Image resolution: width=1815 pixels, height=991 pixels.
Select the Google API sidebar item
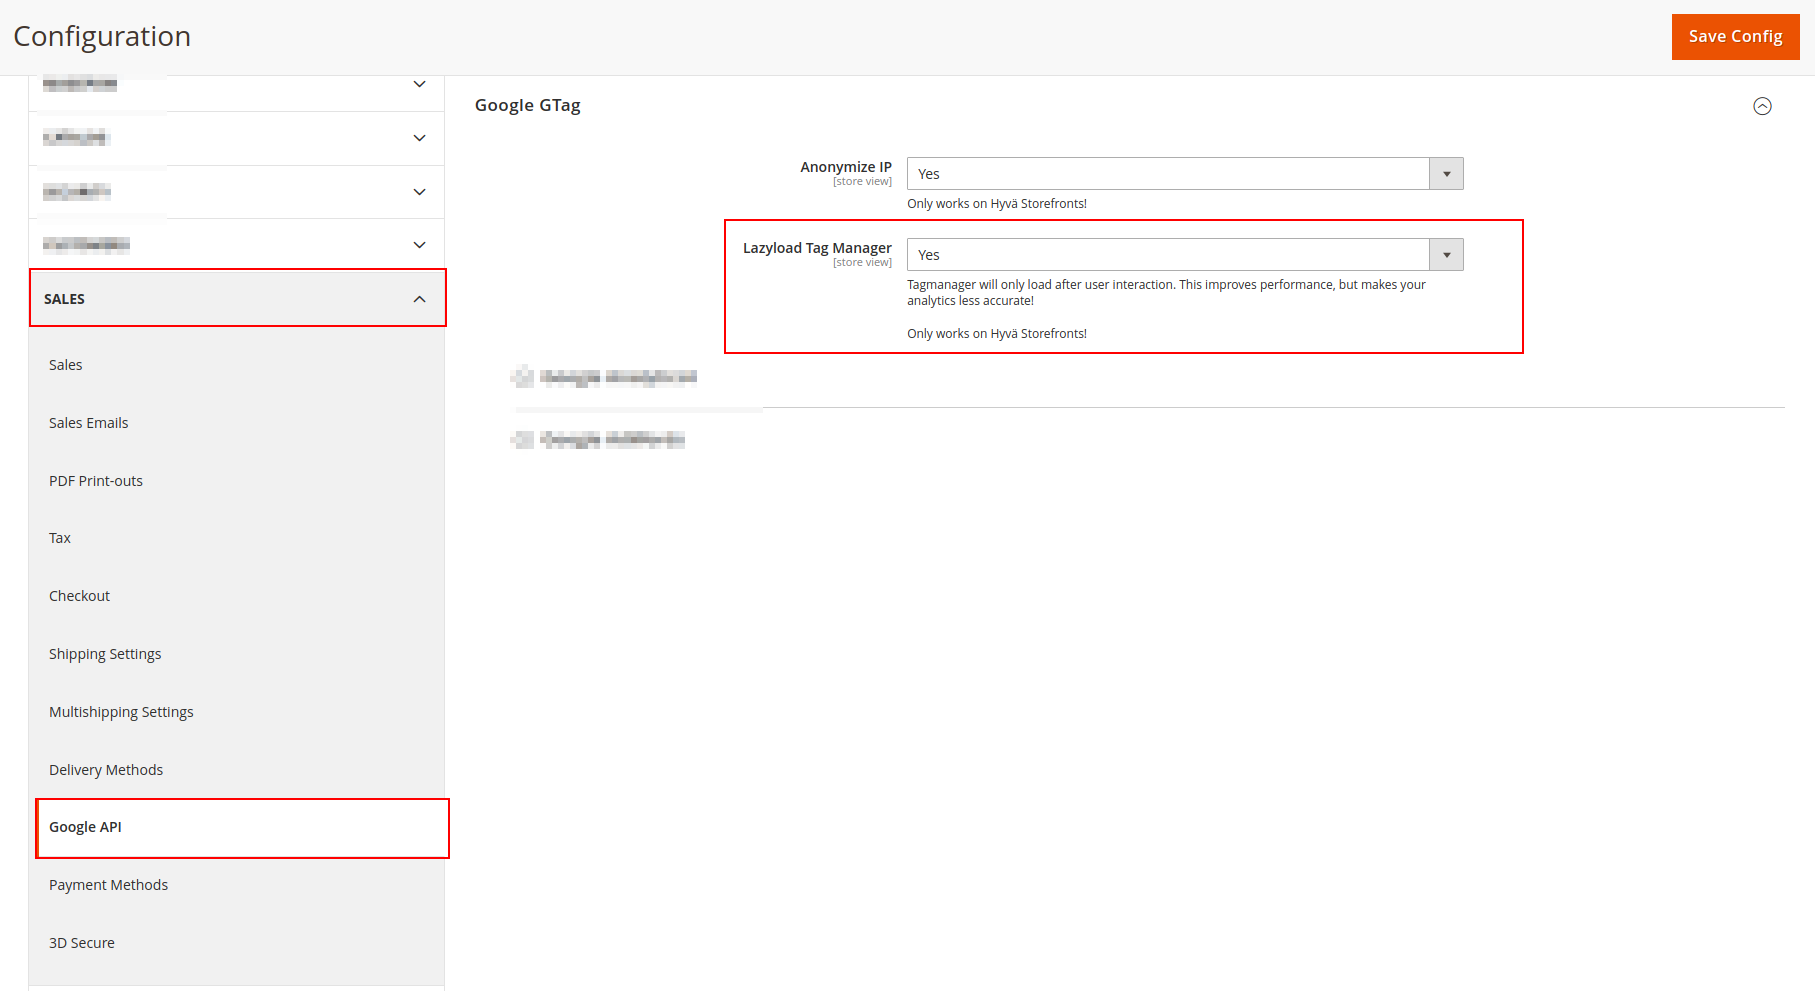pos(86,827)
